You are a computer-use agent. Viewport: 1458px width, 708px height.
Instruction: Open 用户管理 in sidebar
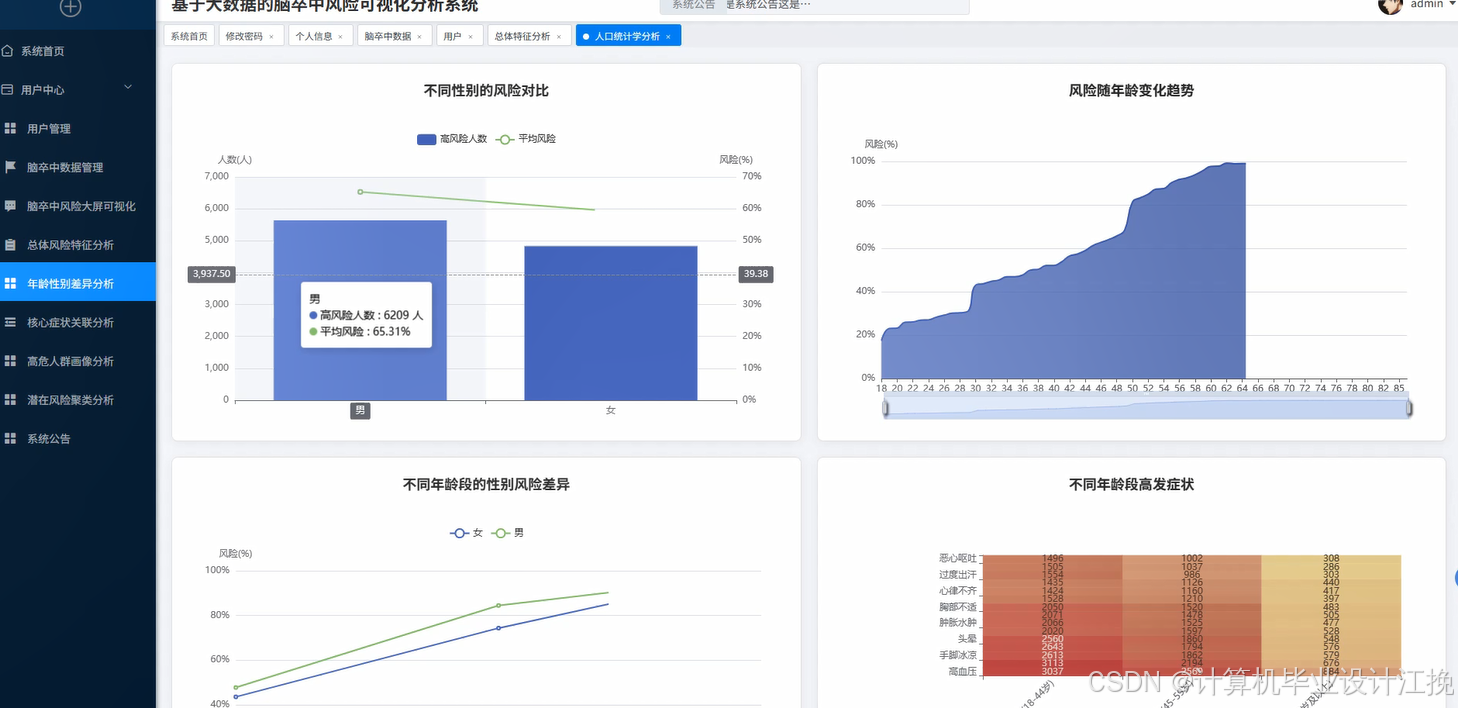pyautogui.click(x=78, y=128)
